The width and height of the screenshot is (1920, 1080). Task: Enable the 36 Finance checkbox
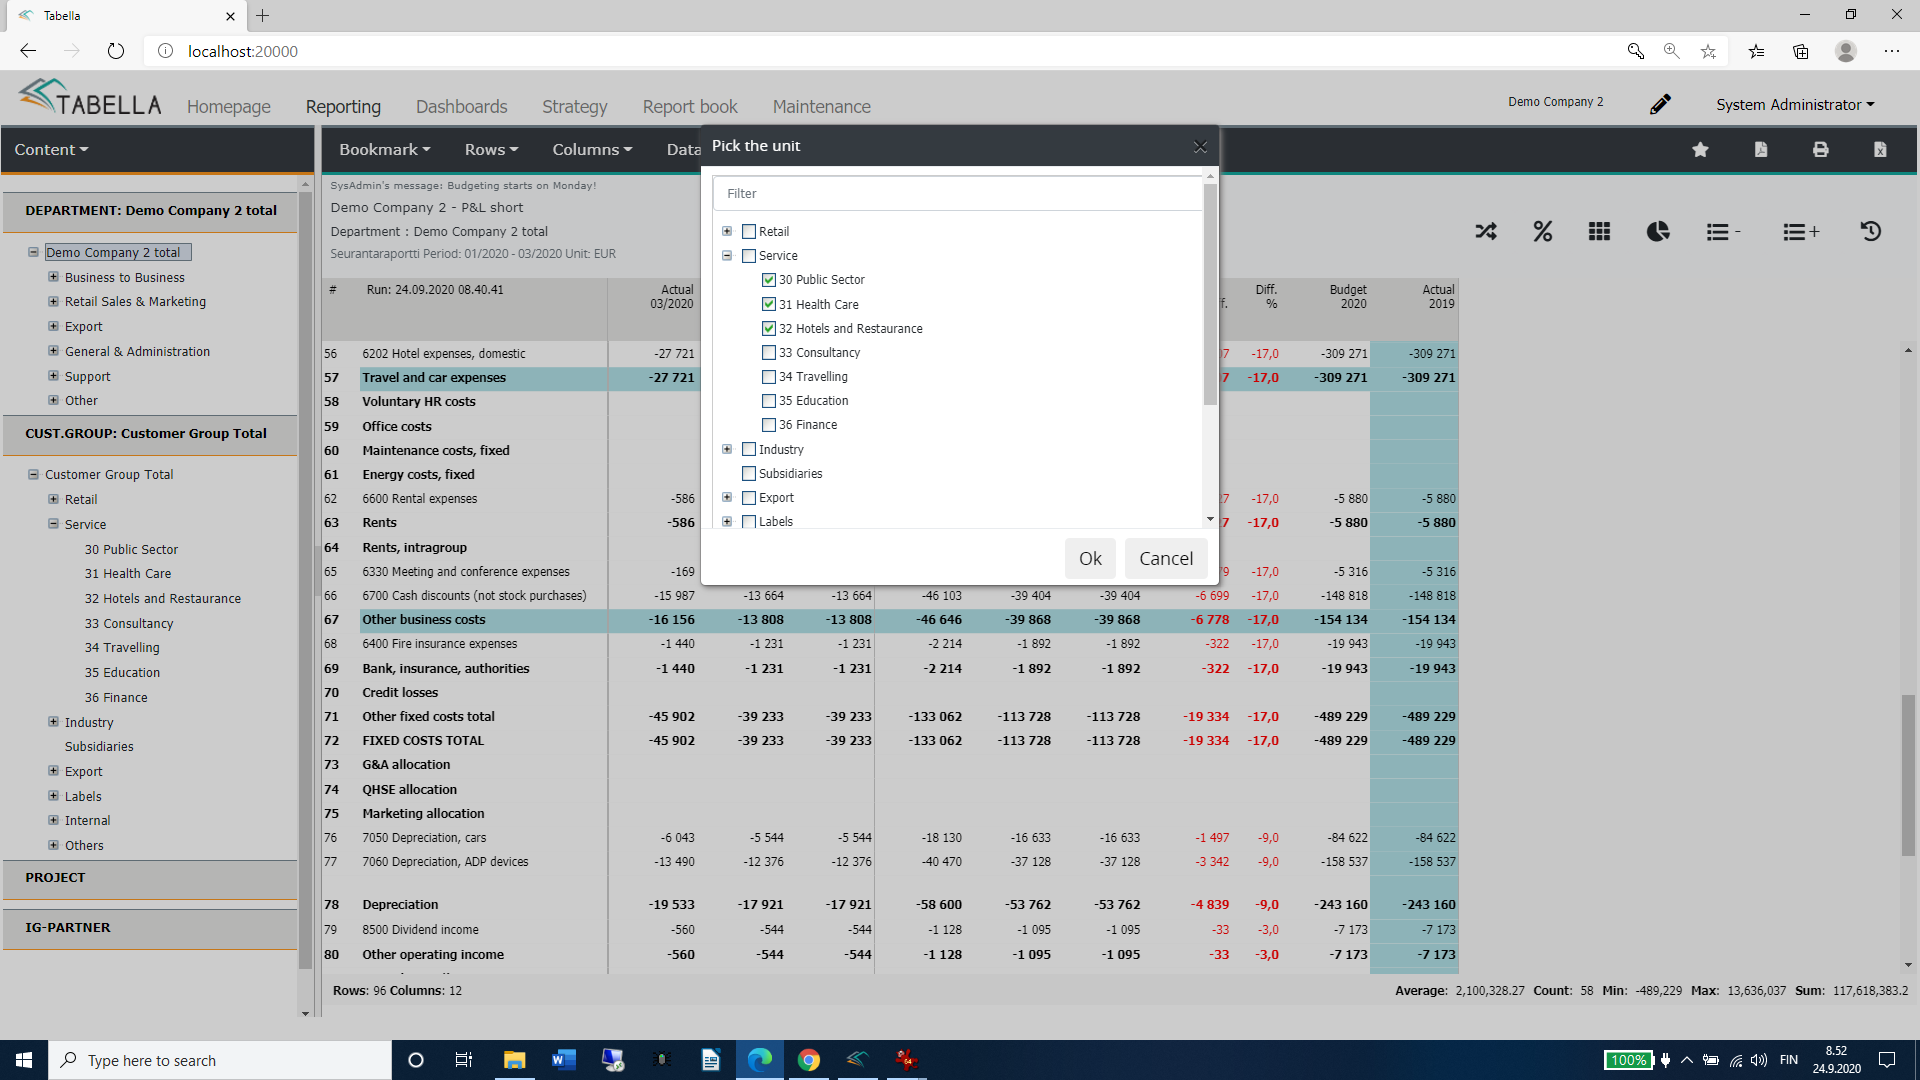[x=769, y=425]
